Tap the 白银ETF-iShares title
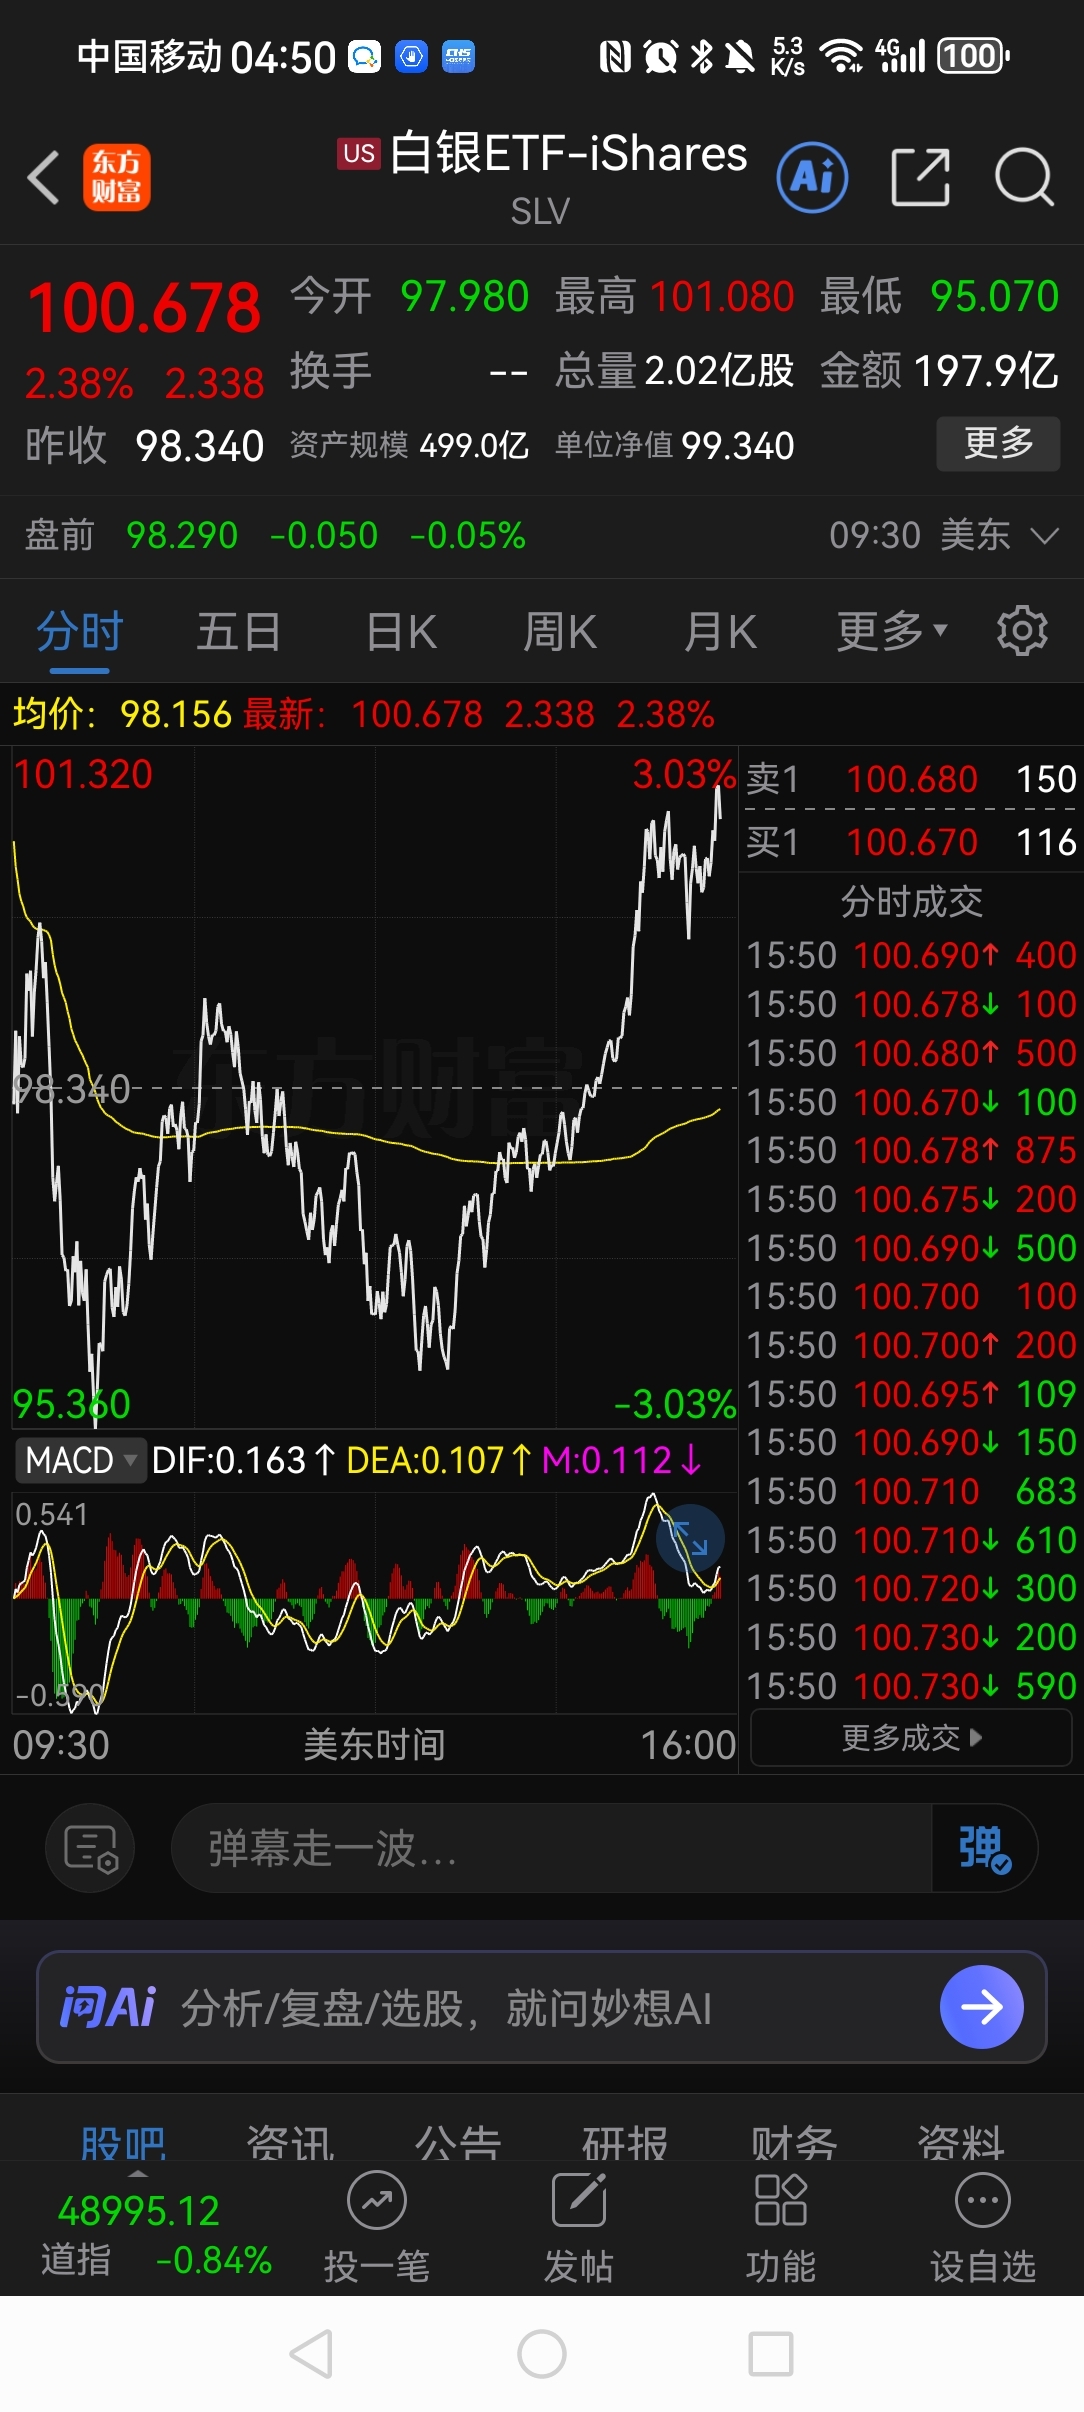The image size is (1084, 2412). pos(568,154)
